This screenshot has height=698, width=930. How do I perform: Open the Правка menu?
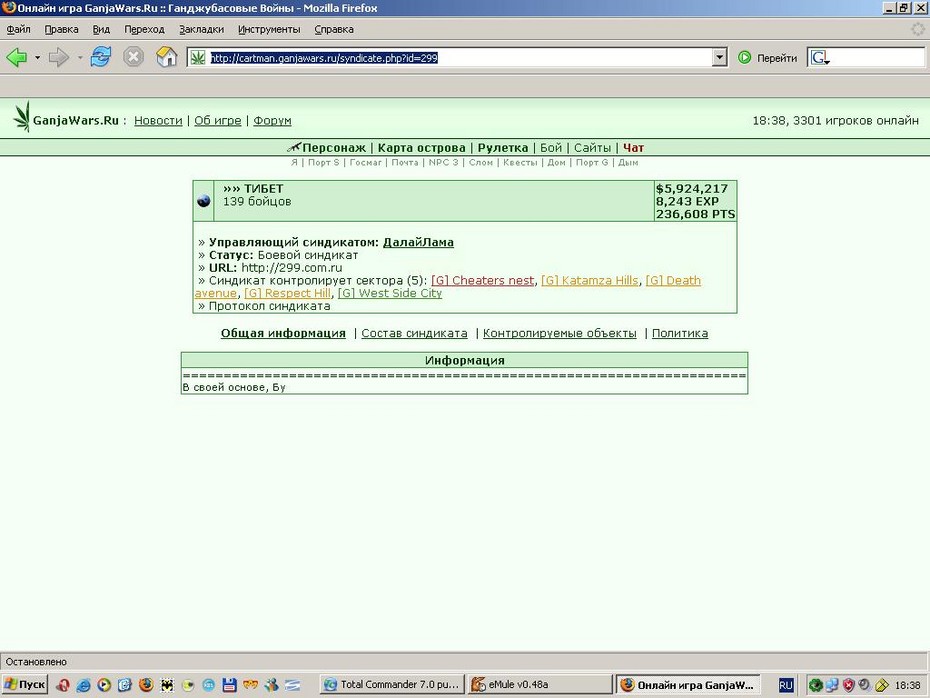pos(62,29)
